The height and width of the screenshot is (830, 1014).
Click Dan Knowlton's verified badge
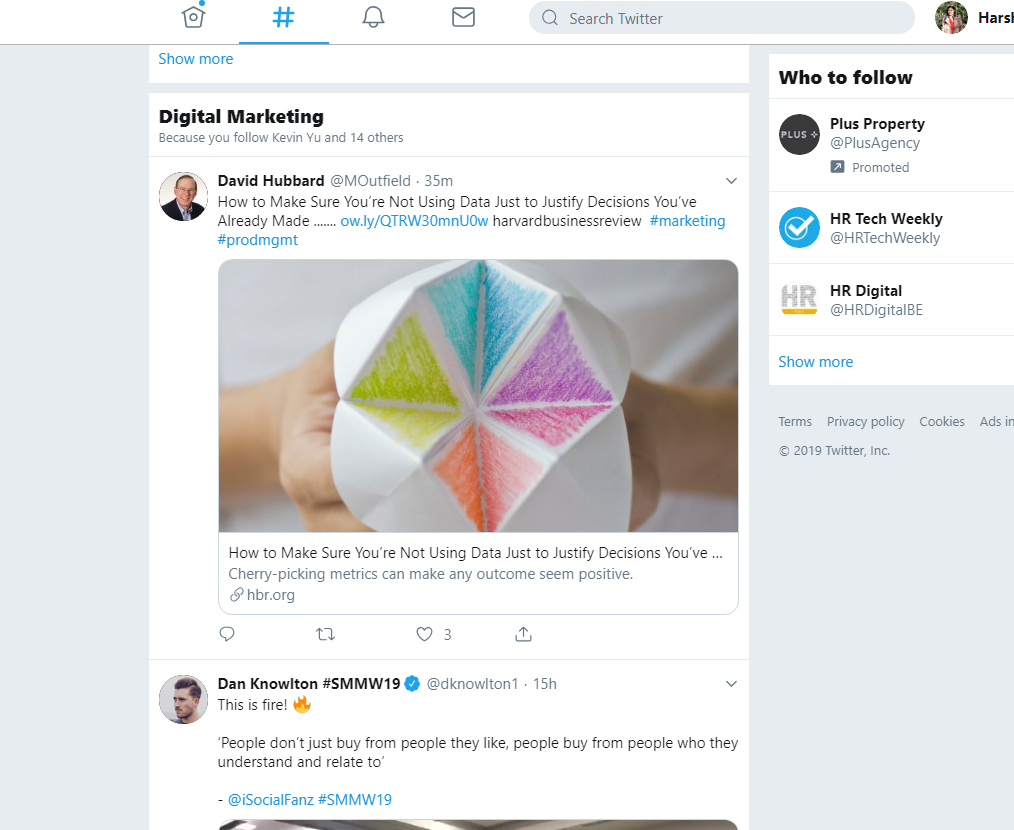pos(412,683)
